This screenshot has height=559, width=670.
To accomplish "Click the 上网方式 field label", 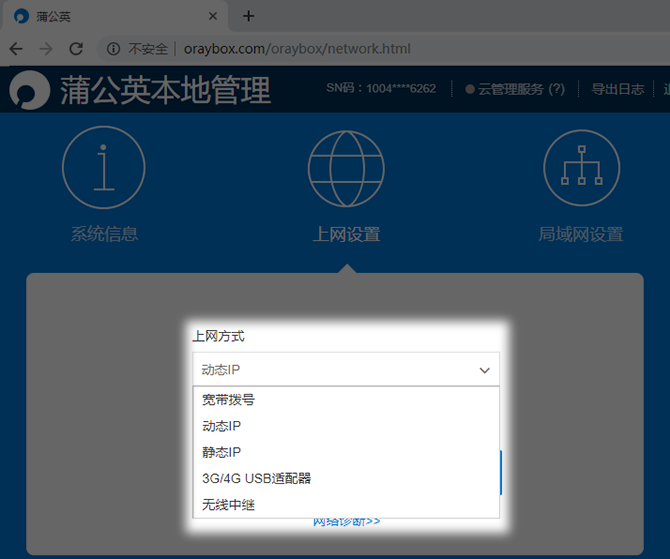I will (x=218, y=336).
